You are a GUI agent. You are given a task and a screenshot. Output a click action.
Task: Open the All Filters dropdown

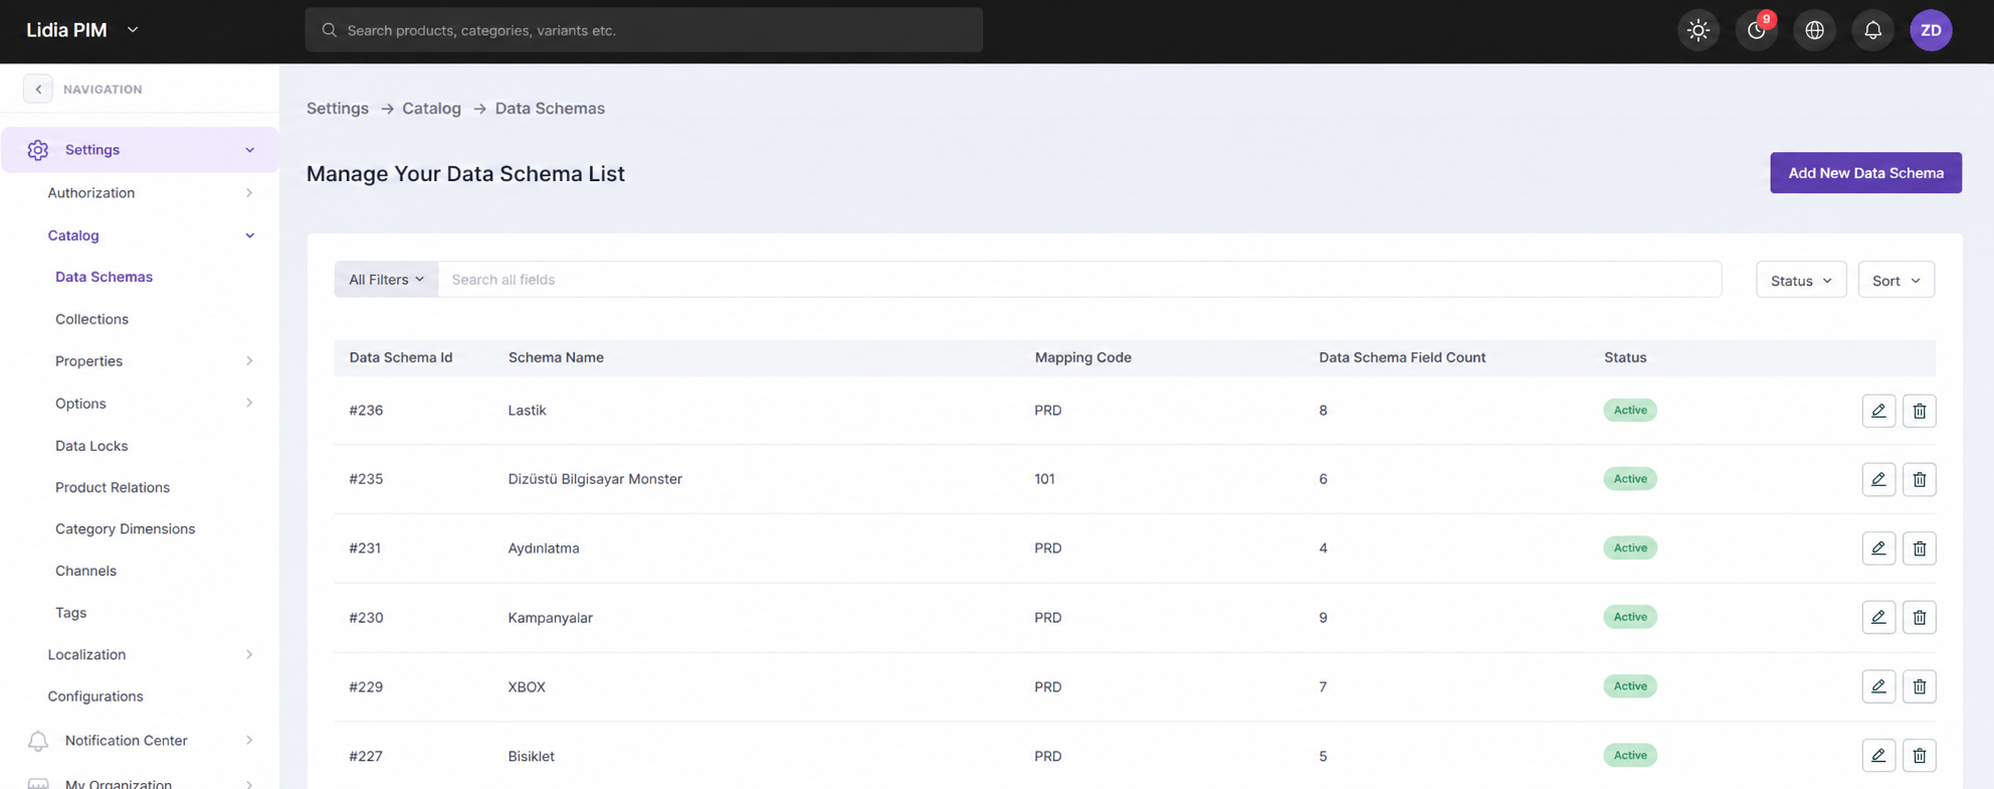(x=386, y=280)
